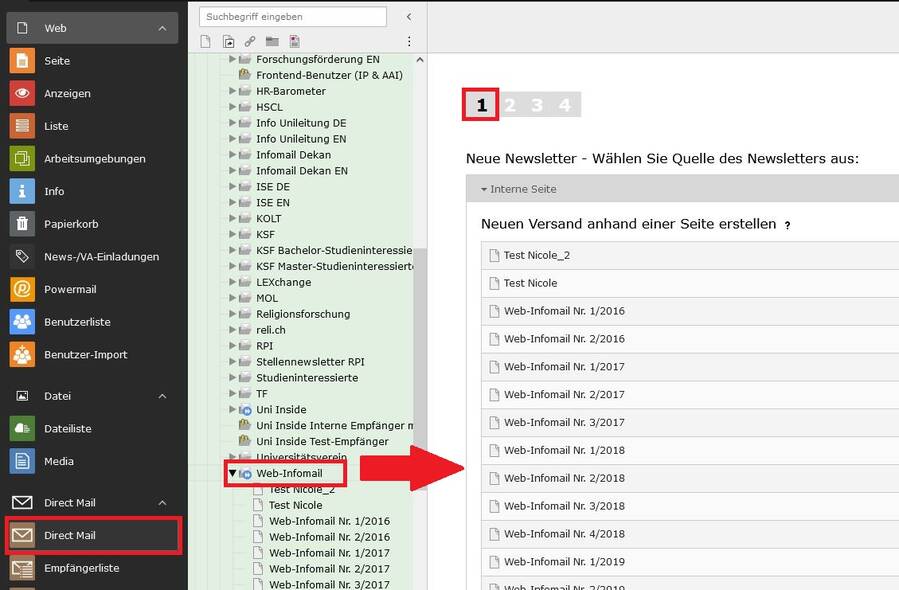Open the Anzeigen module icon
The height and width of the screenshot is (590, 899).
tap(22, 93)
